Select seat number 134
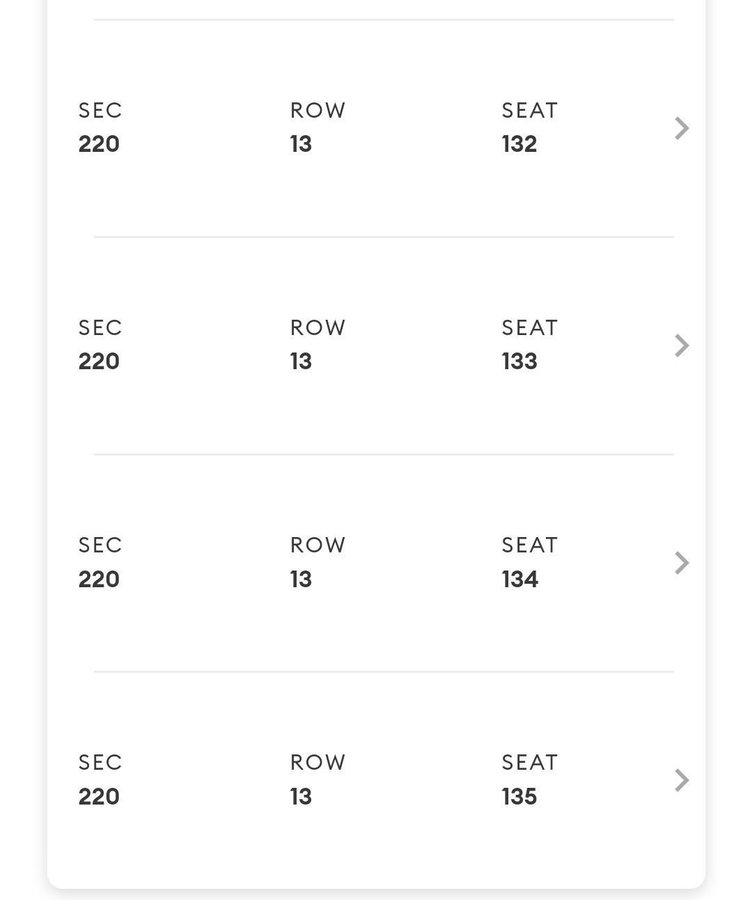Image resolution: width=752 pixels, height=900 pixels. coord(520,579)
